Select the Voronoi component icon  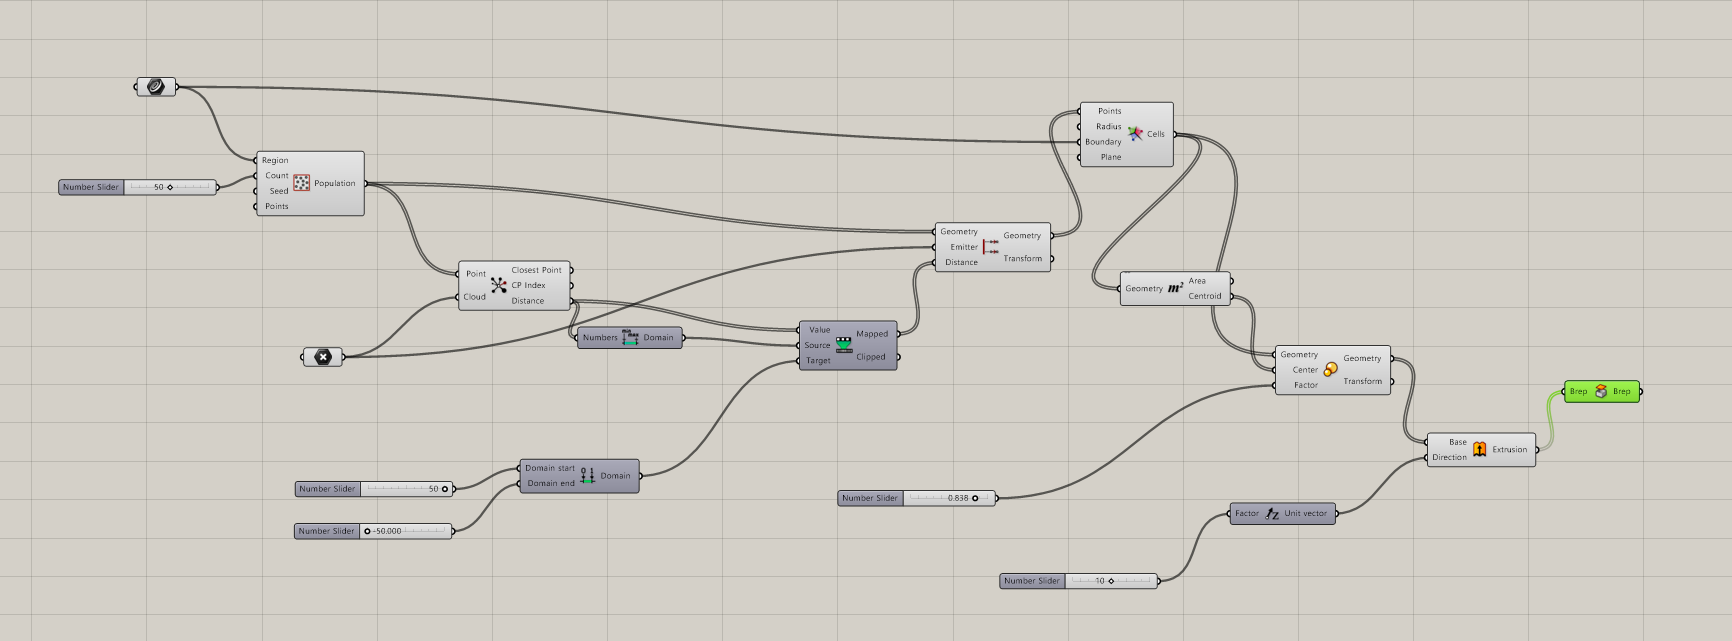pos(1135,133)
